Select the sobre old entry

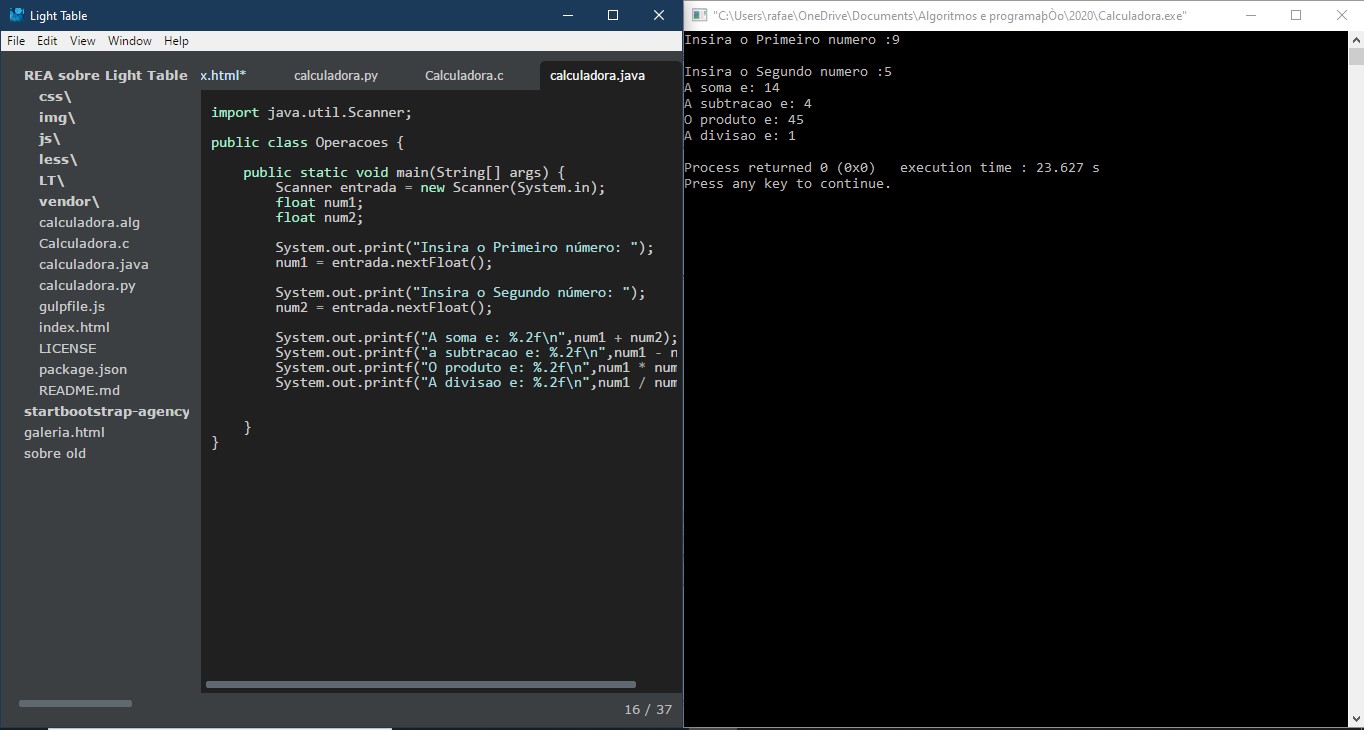pos(55,453)
